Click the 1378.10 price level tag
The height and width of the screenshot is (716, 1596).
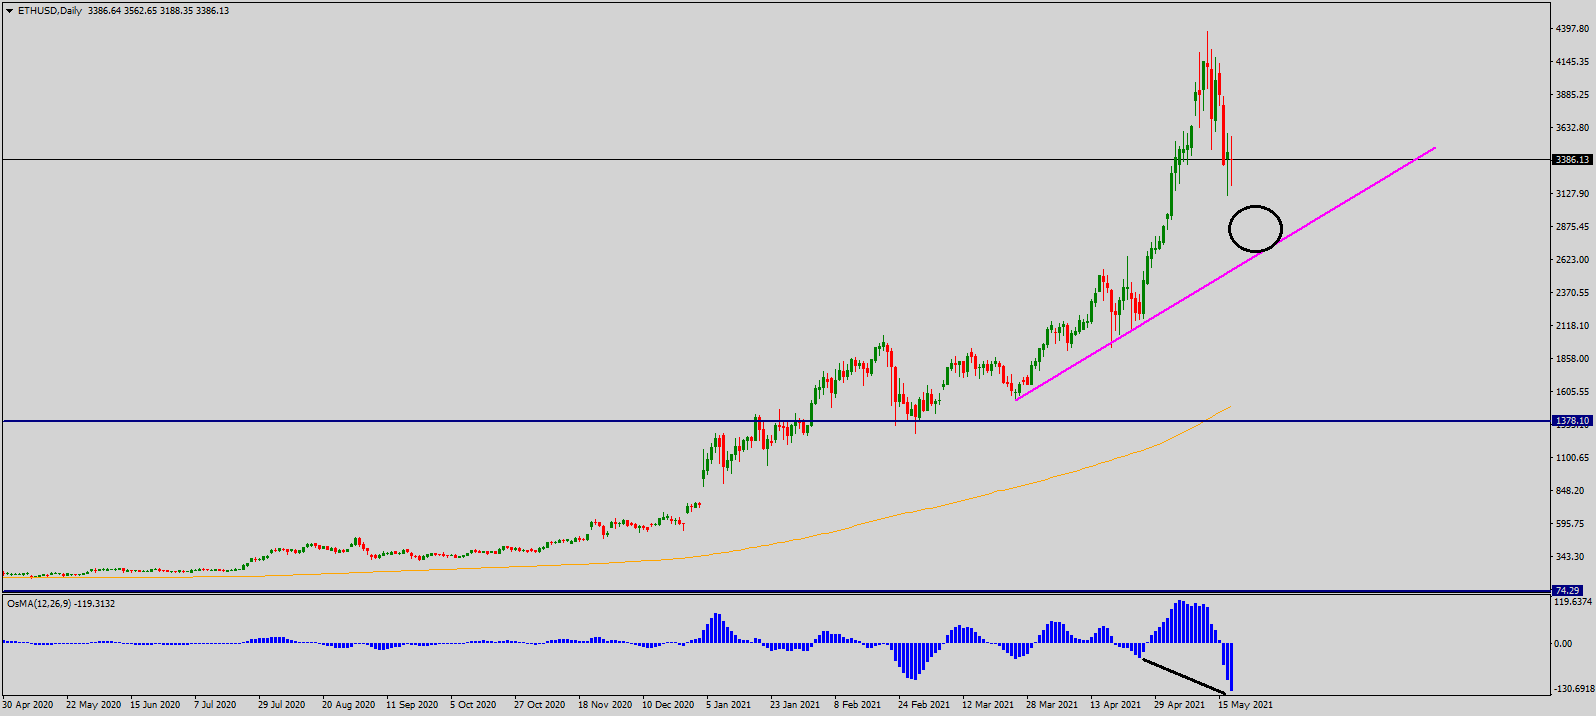pyautogui.click(x=1571, y=421)
